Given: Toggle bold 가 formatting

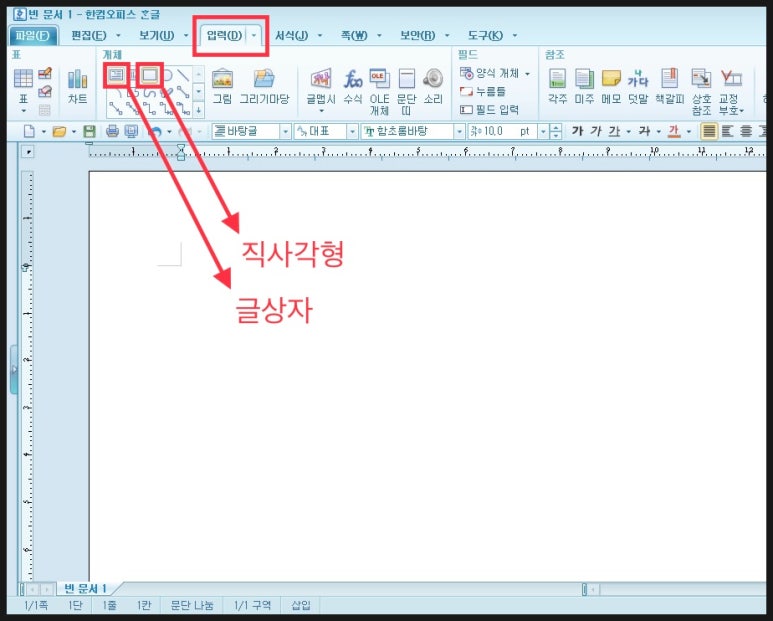Looking at the screenshot, I should pyautogui.click(x=577, y=131).
